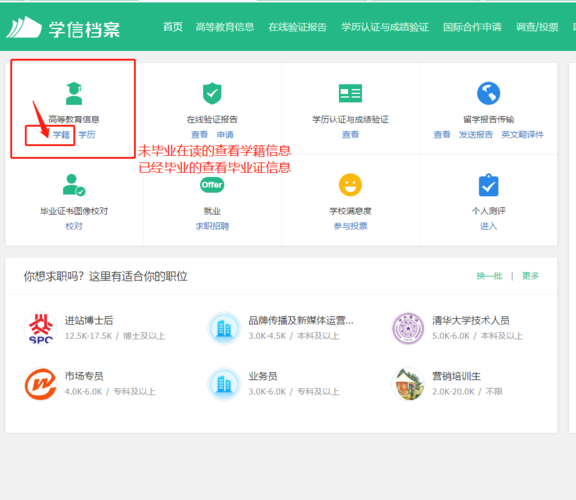Image resolution: width=576 pixels, height=500 pixels.
Task: Click the 在线验证报告 card title
Action: pos(212,119)
